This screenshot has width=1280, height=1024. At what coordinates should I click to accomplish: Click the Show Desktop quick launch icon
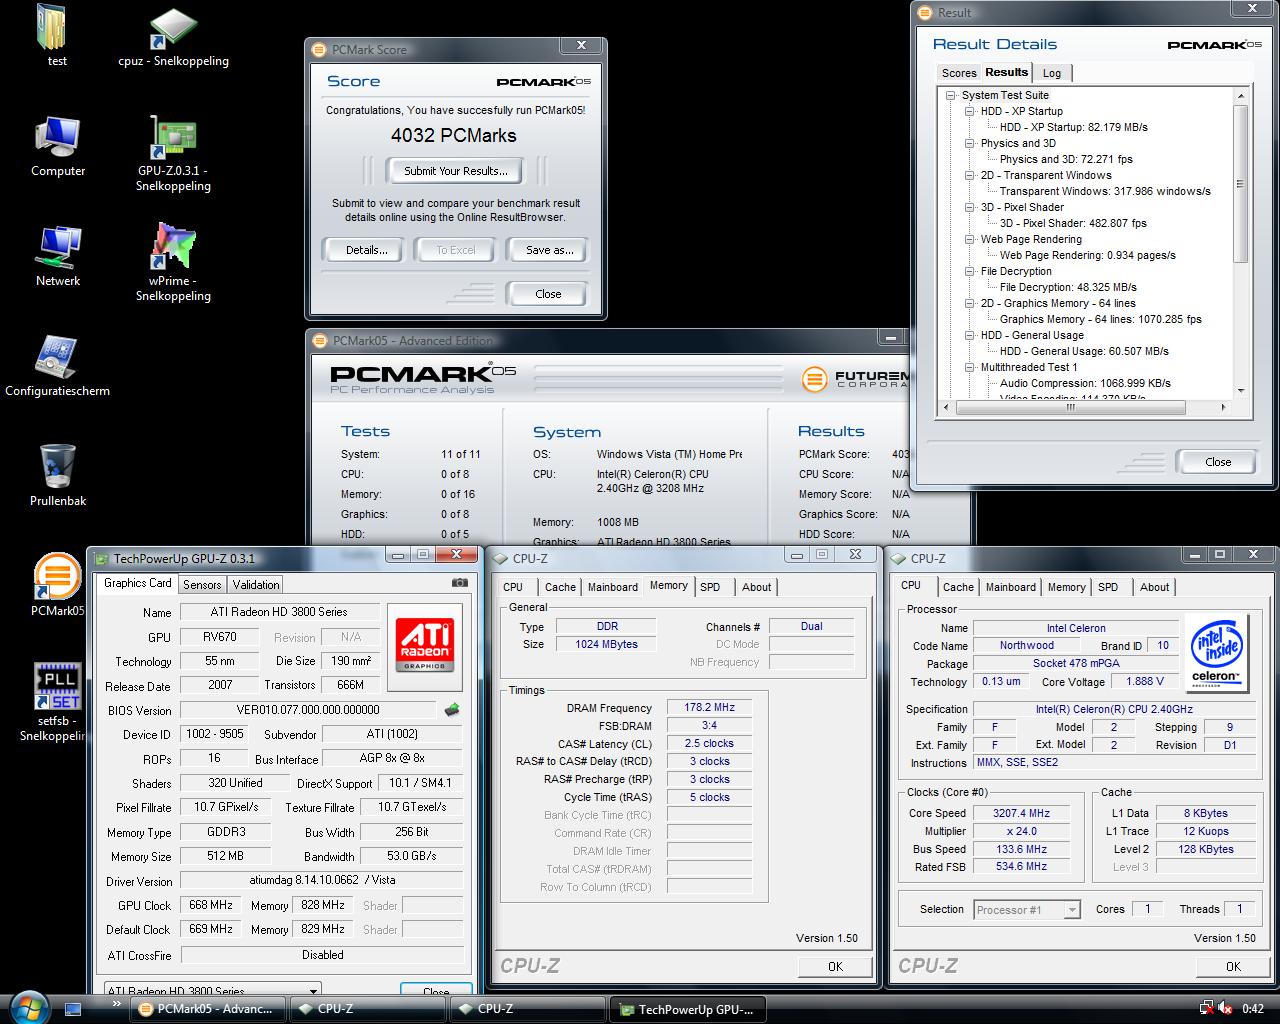[73, 1009]
